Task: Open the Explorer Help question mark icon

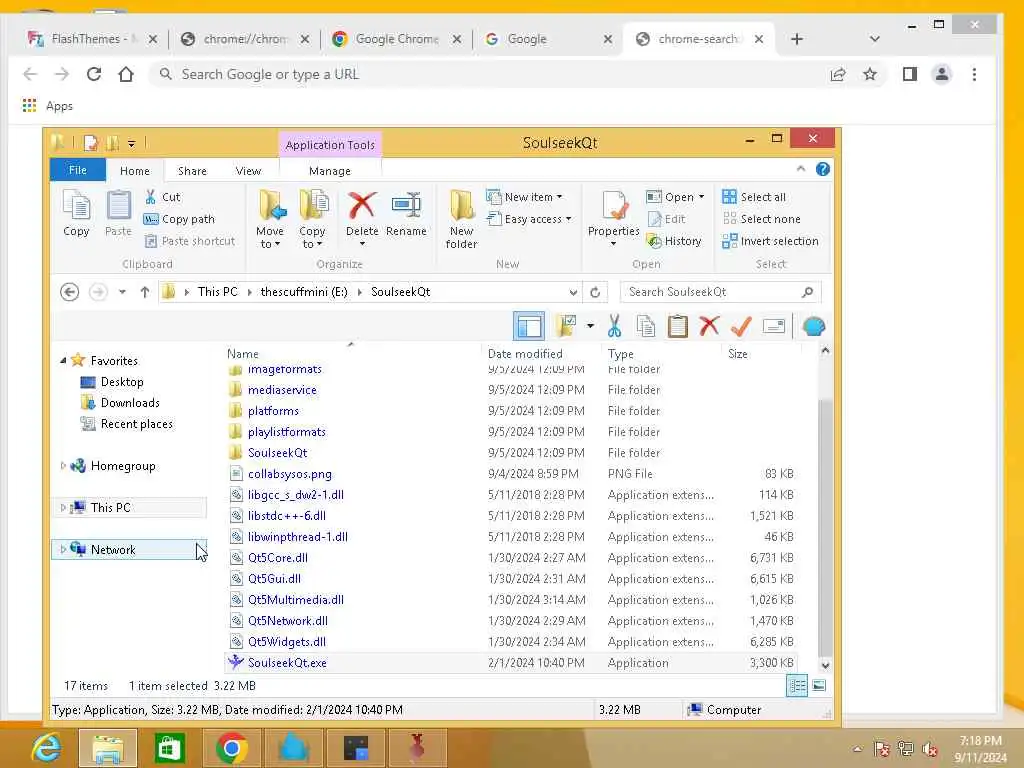Action: coord(823,169)
